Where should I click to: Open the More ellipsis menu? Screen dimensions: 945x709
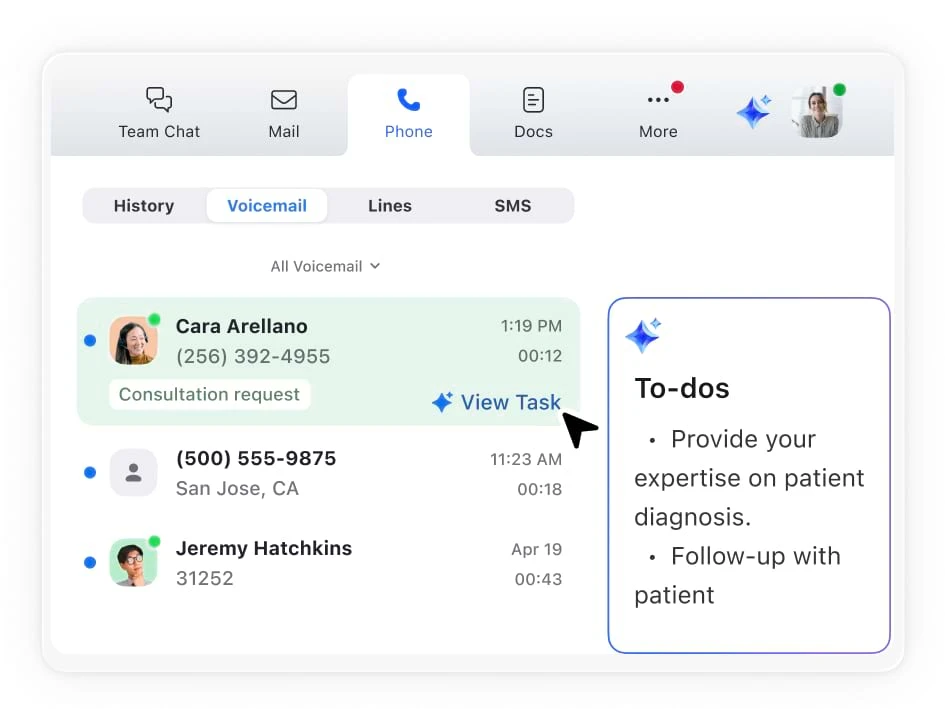658,100
